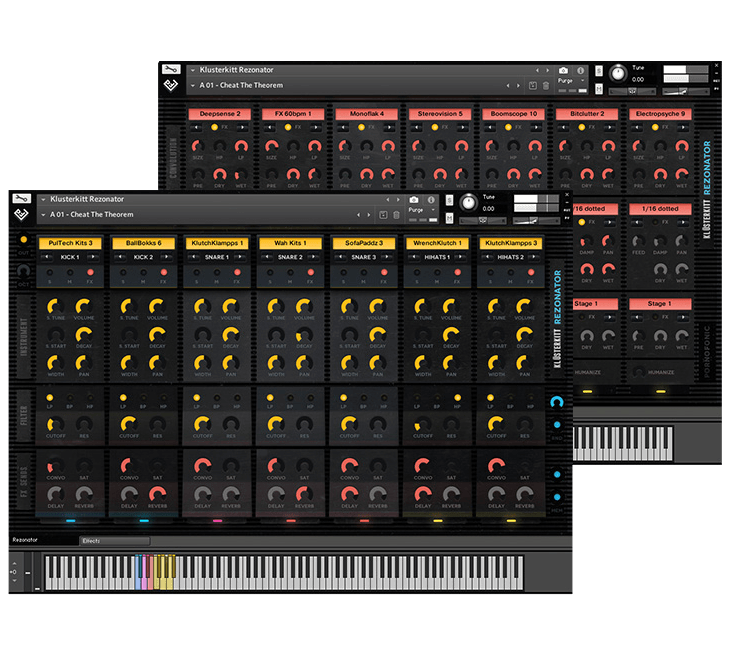Toggle the M mute button in the front window header

449,218
